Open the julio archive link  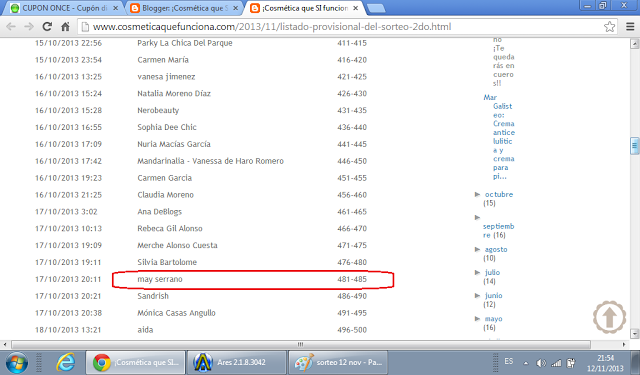click(x=492, y=272)
